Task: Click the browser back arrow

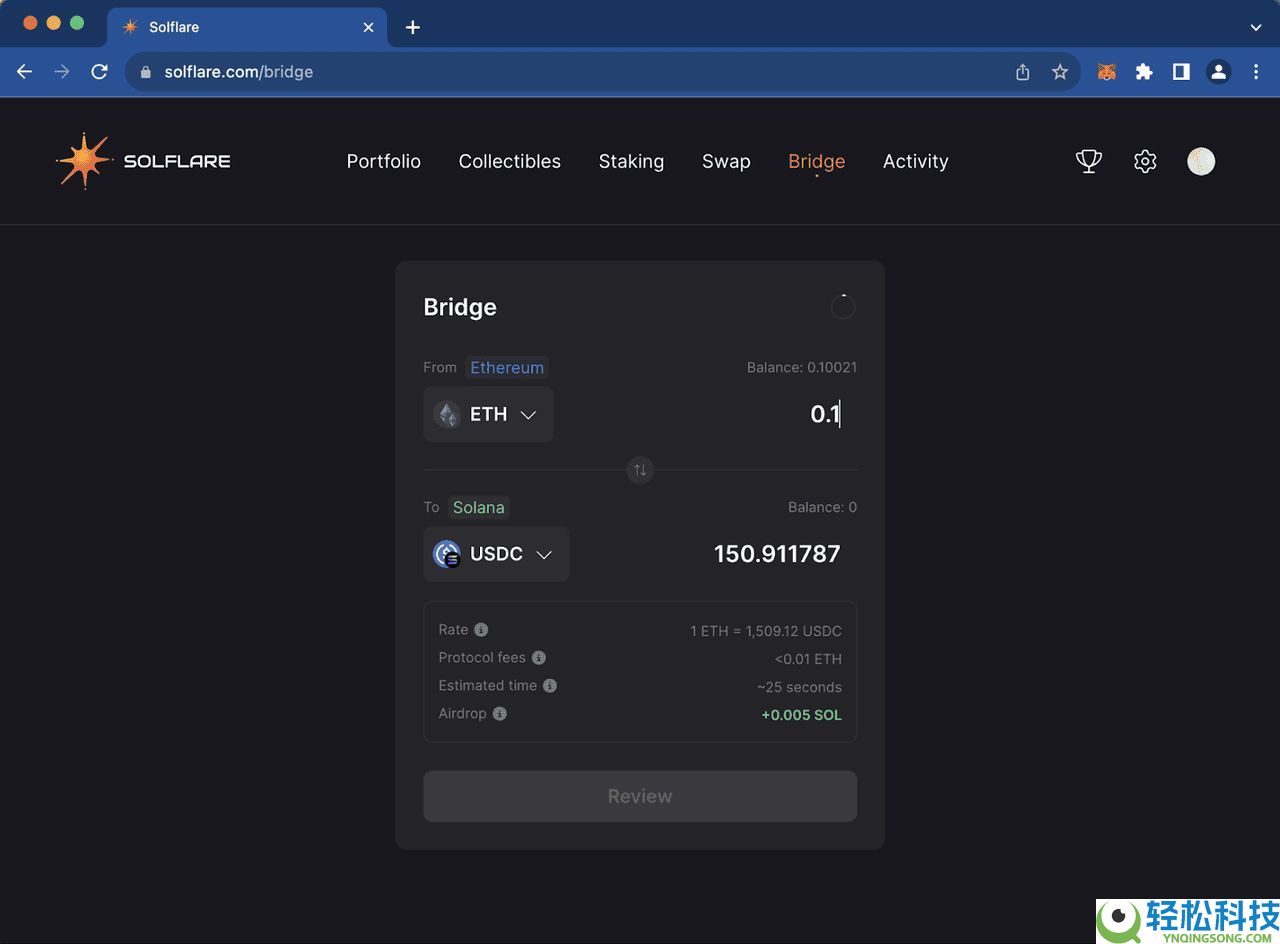Action: point(25,72)
